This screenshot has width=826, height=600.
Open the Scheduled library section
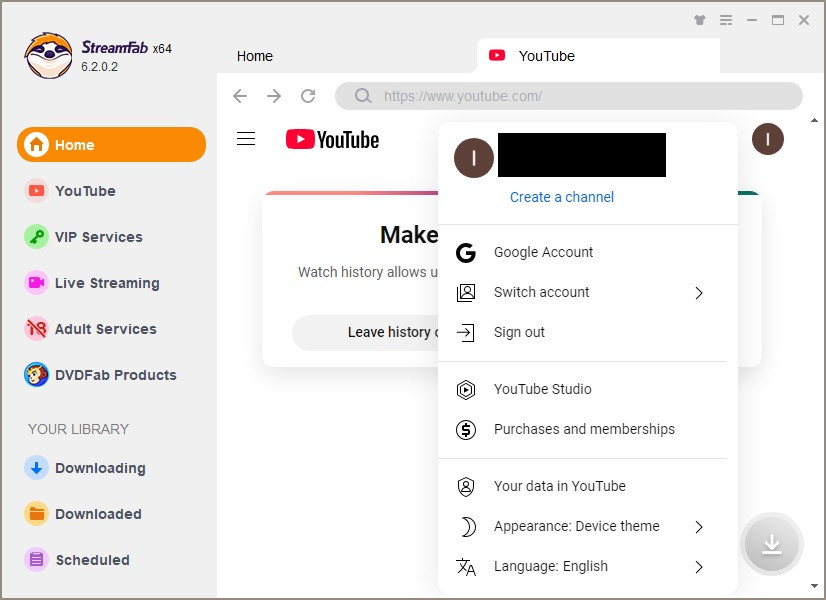point(92,560)
